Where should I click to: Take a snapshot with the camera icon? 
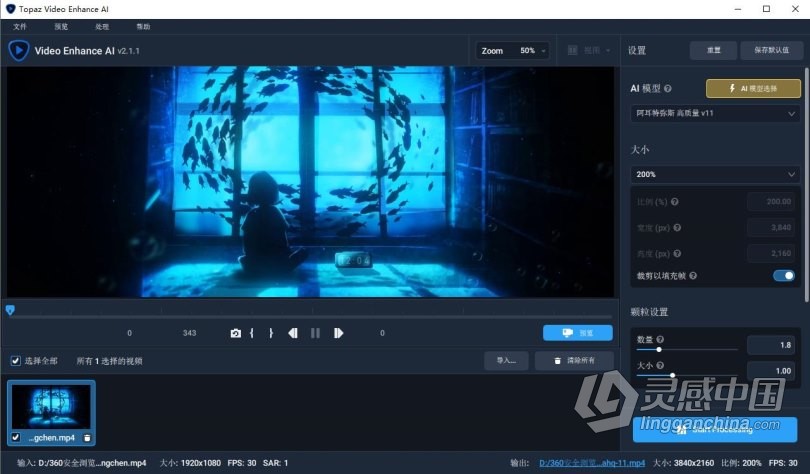pos(236,333)
